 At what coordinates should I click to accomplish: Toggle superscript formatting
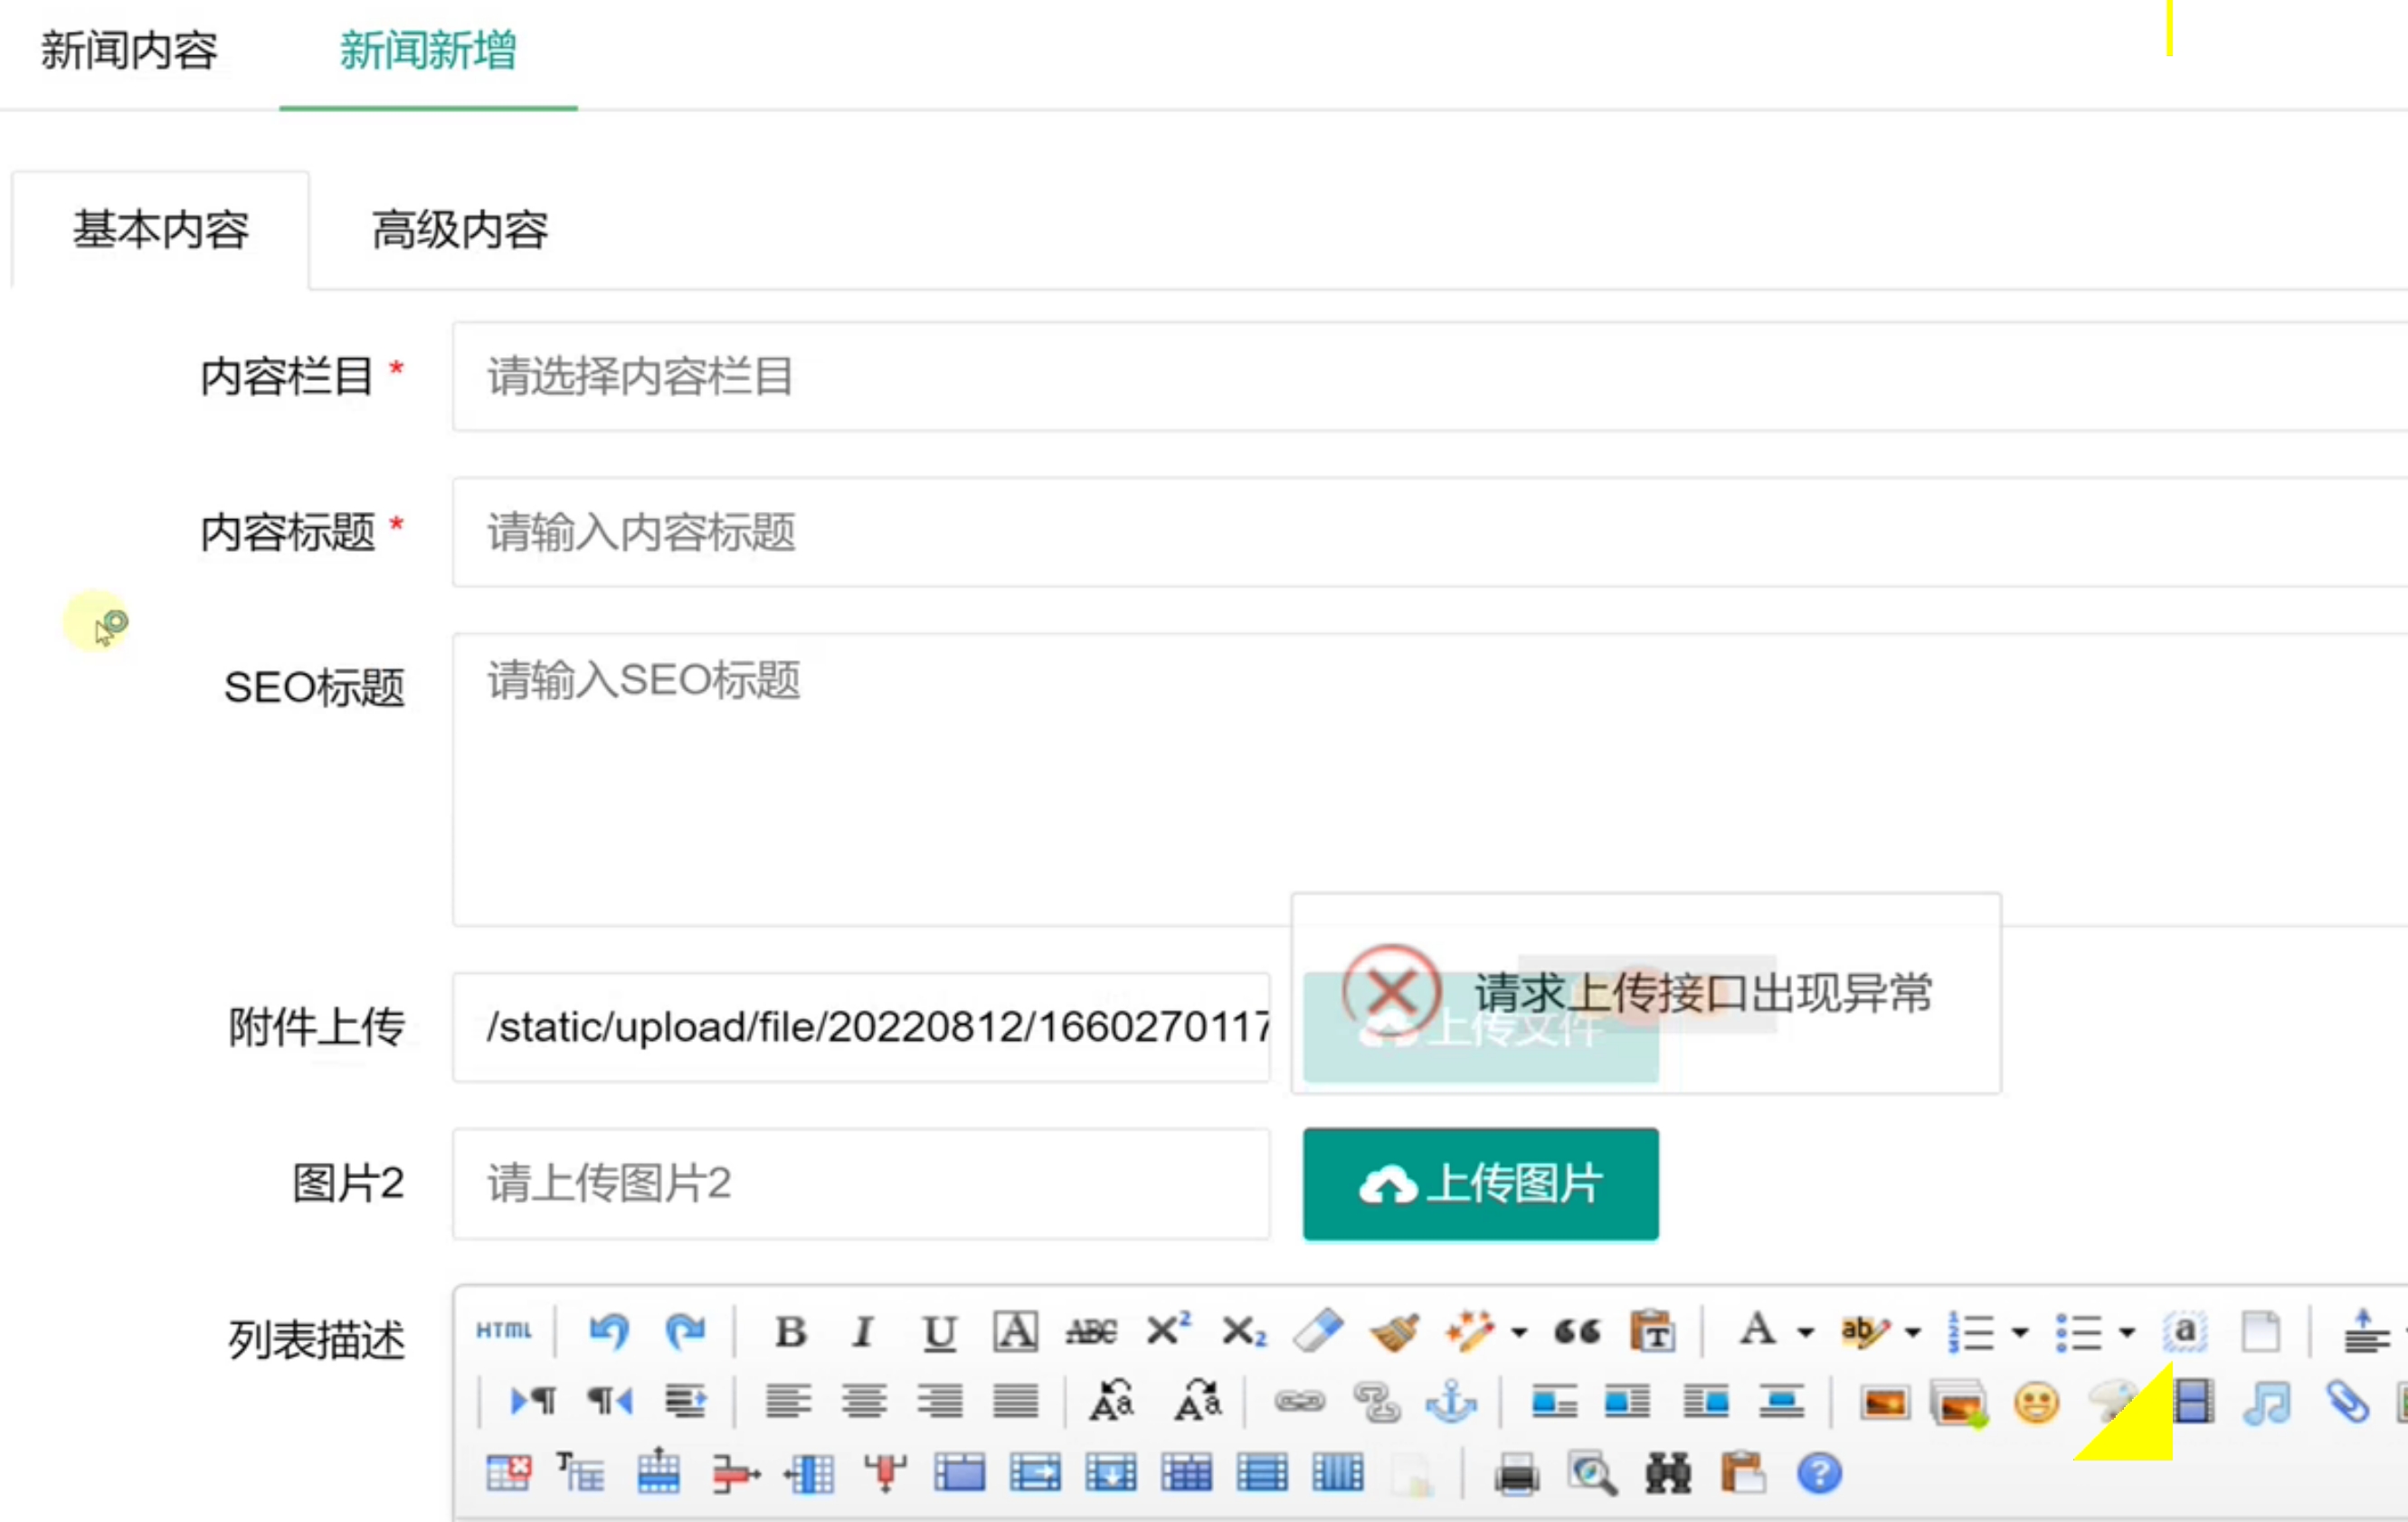coord(1167,1330)
